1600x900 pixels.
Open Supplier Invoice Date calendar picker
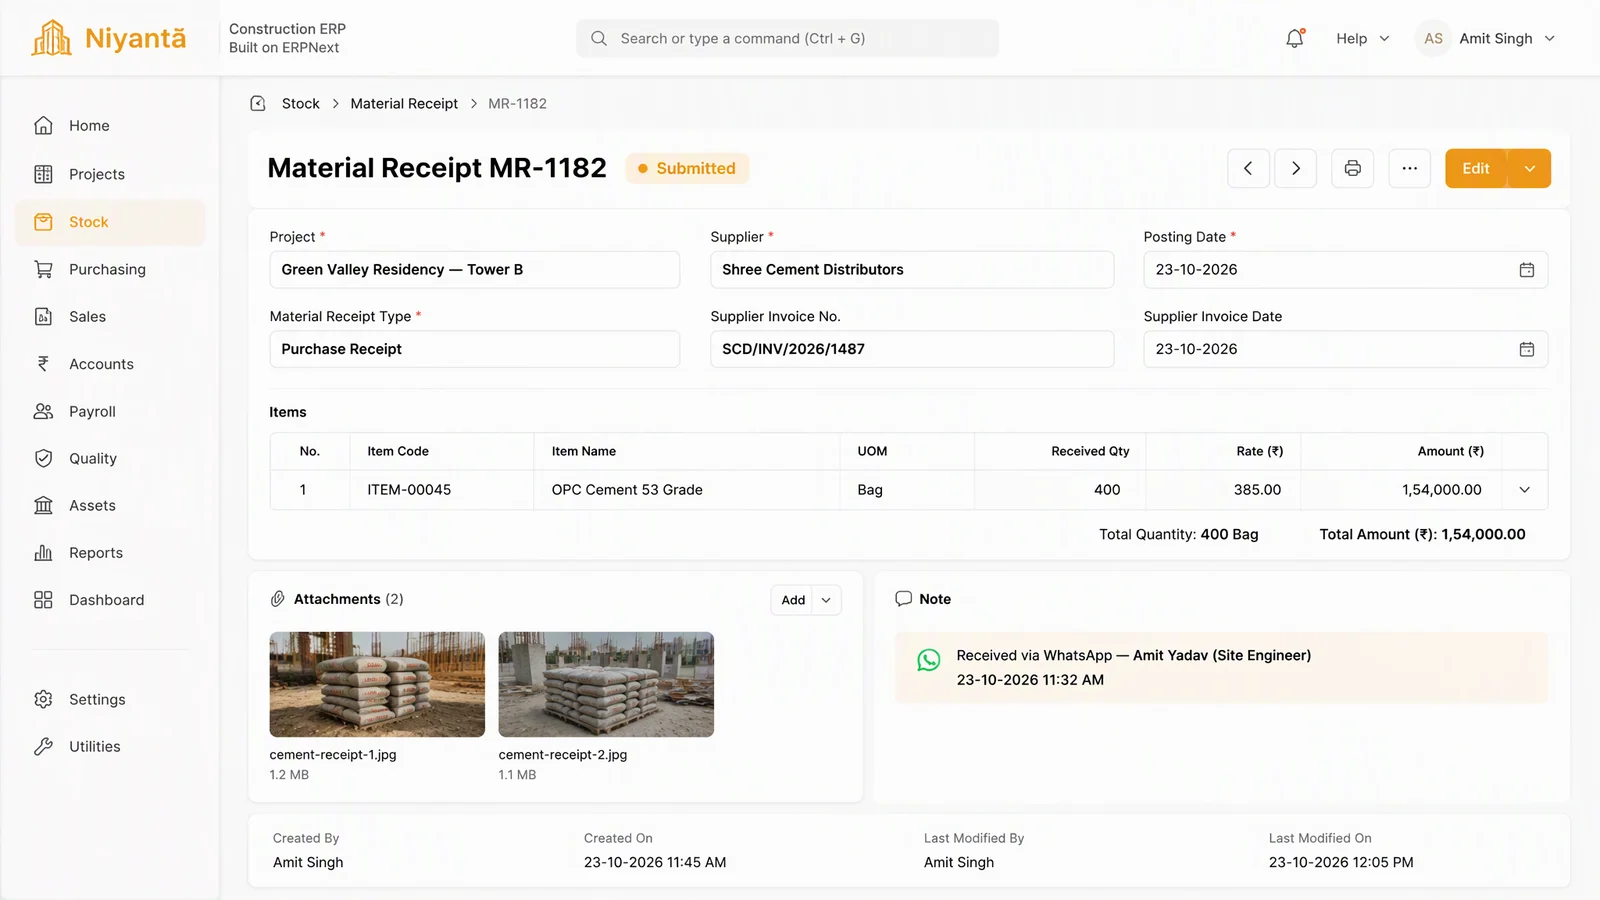click(x=1527, y=349)
